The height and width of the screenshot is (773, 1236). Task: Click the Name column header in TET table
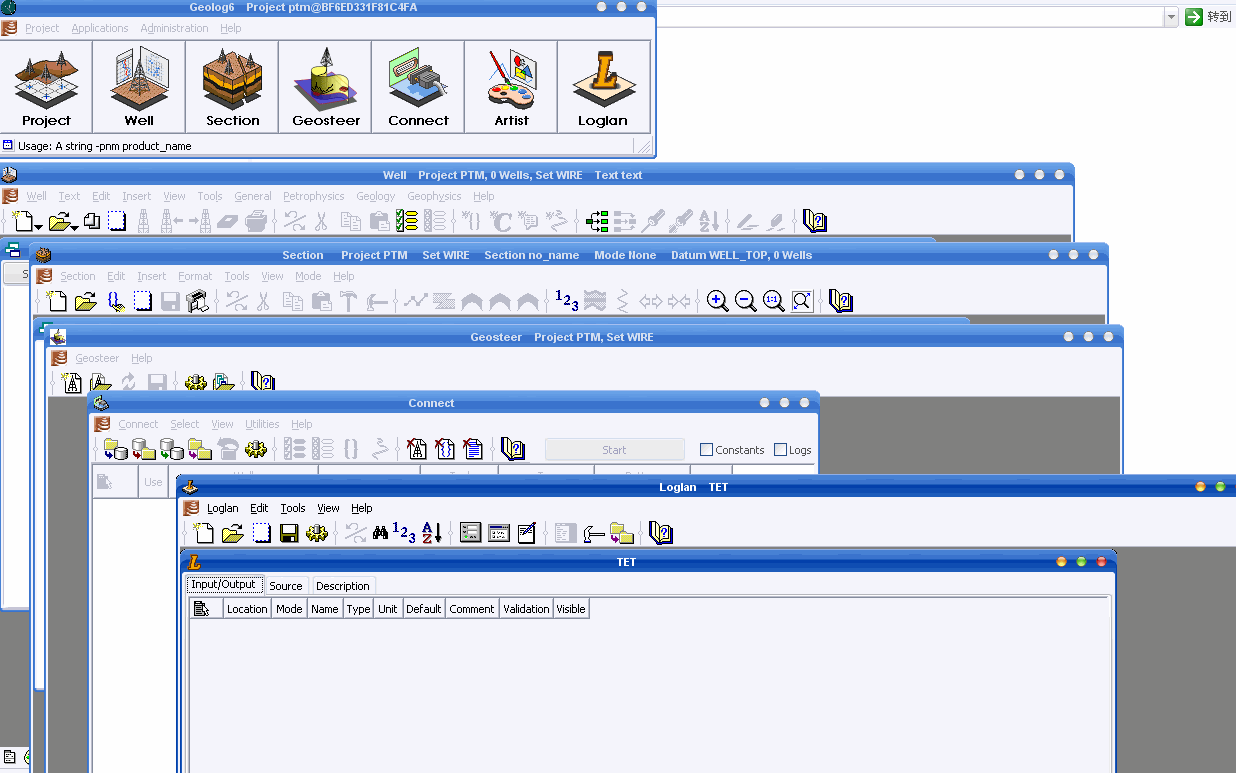click(325, 609)
